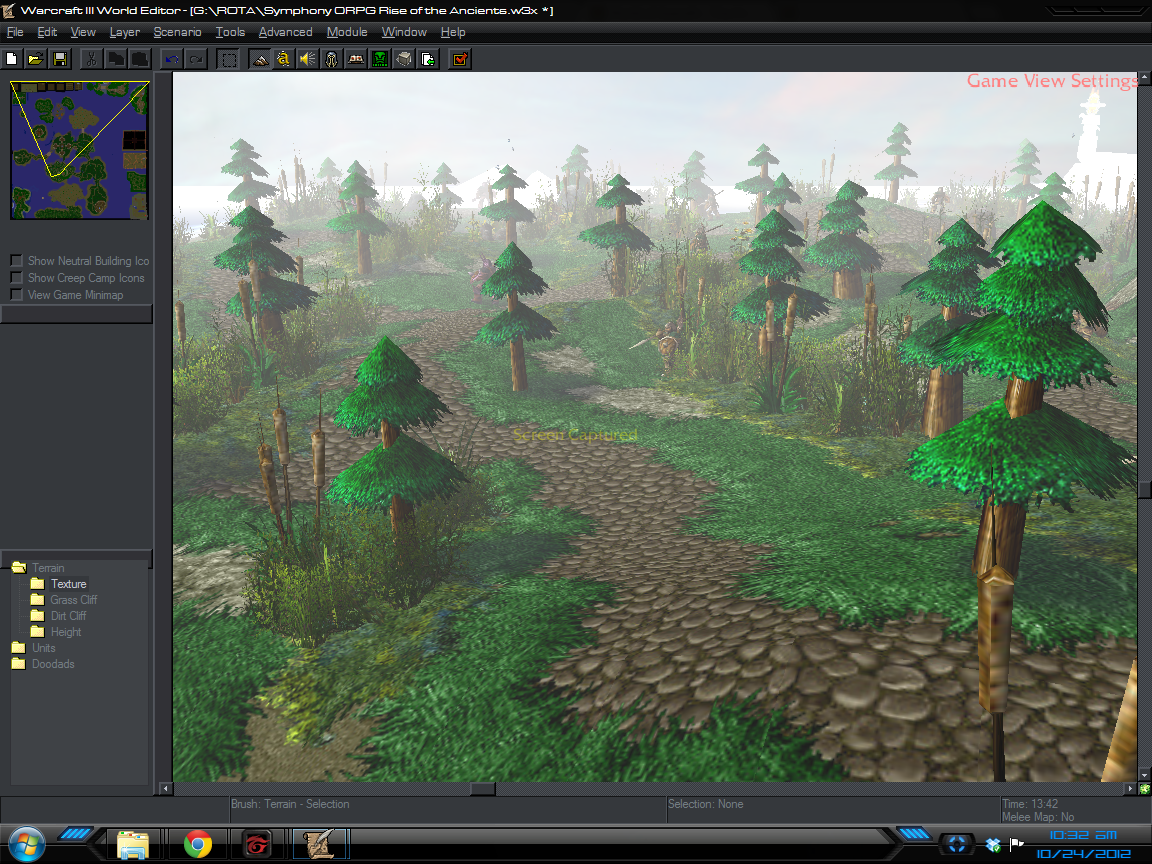Open the Object Manager gray box icon

tap(404, 59)
